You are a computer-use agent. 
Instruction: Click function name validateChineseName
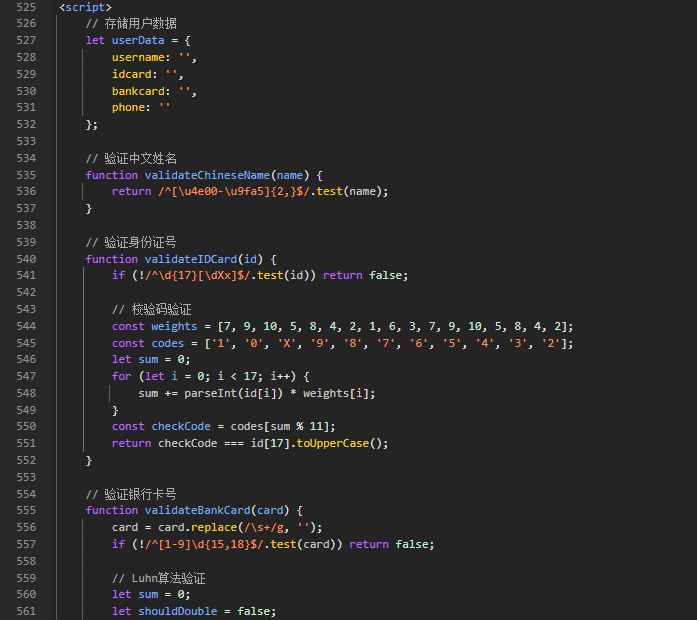pyautogui.click(x=207, y=175)
